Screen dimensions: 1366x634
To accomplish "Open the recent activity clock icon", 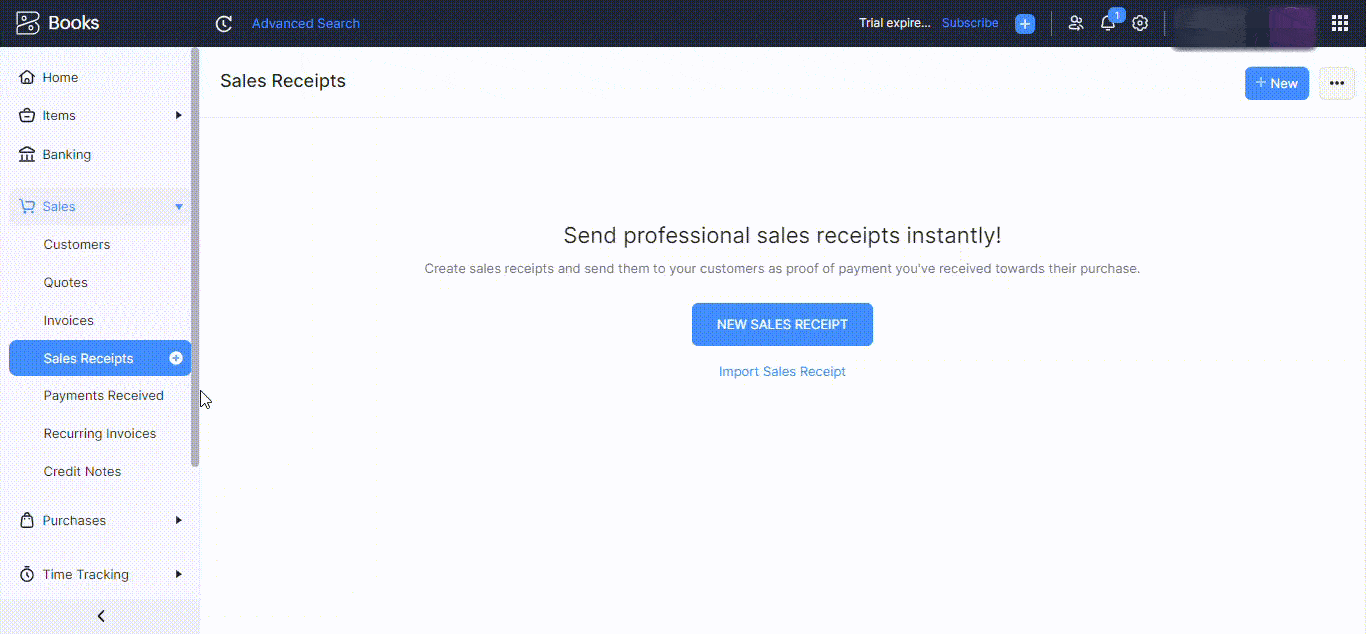I will [x=224, y=23].
